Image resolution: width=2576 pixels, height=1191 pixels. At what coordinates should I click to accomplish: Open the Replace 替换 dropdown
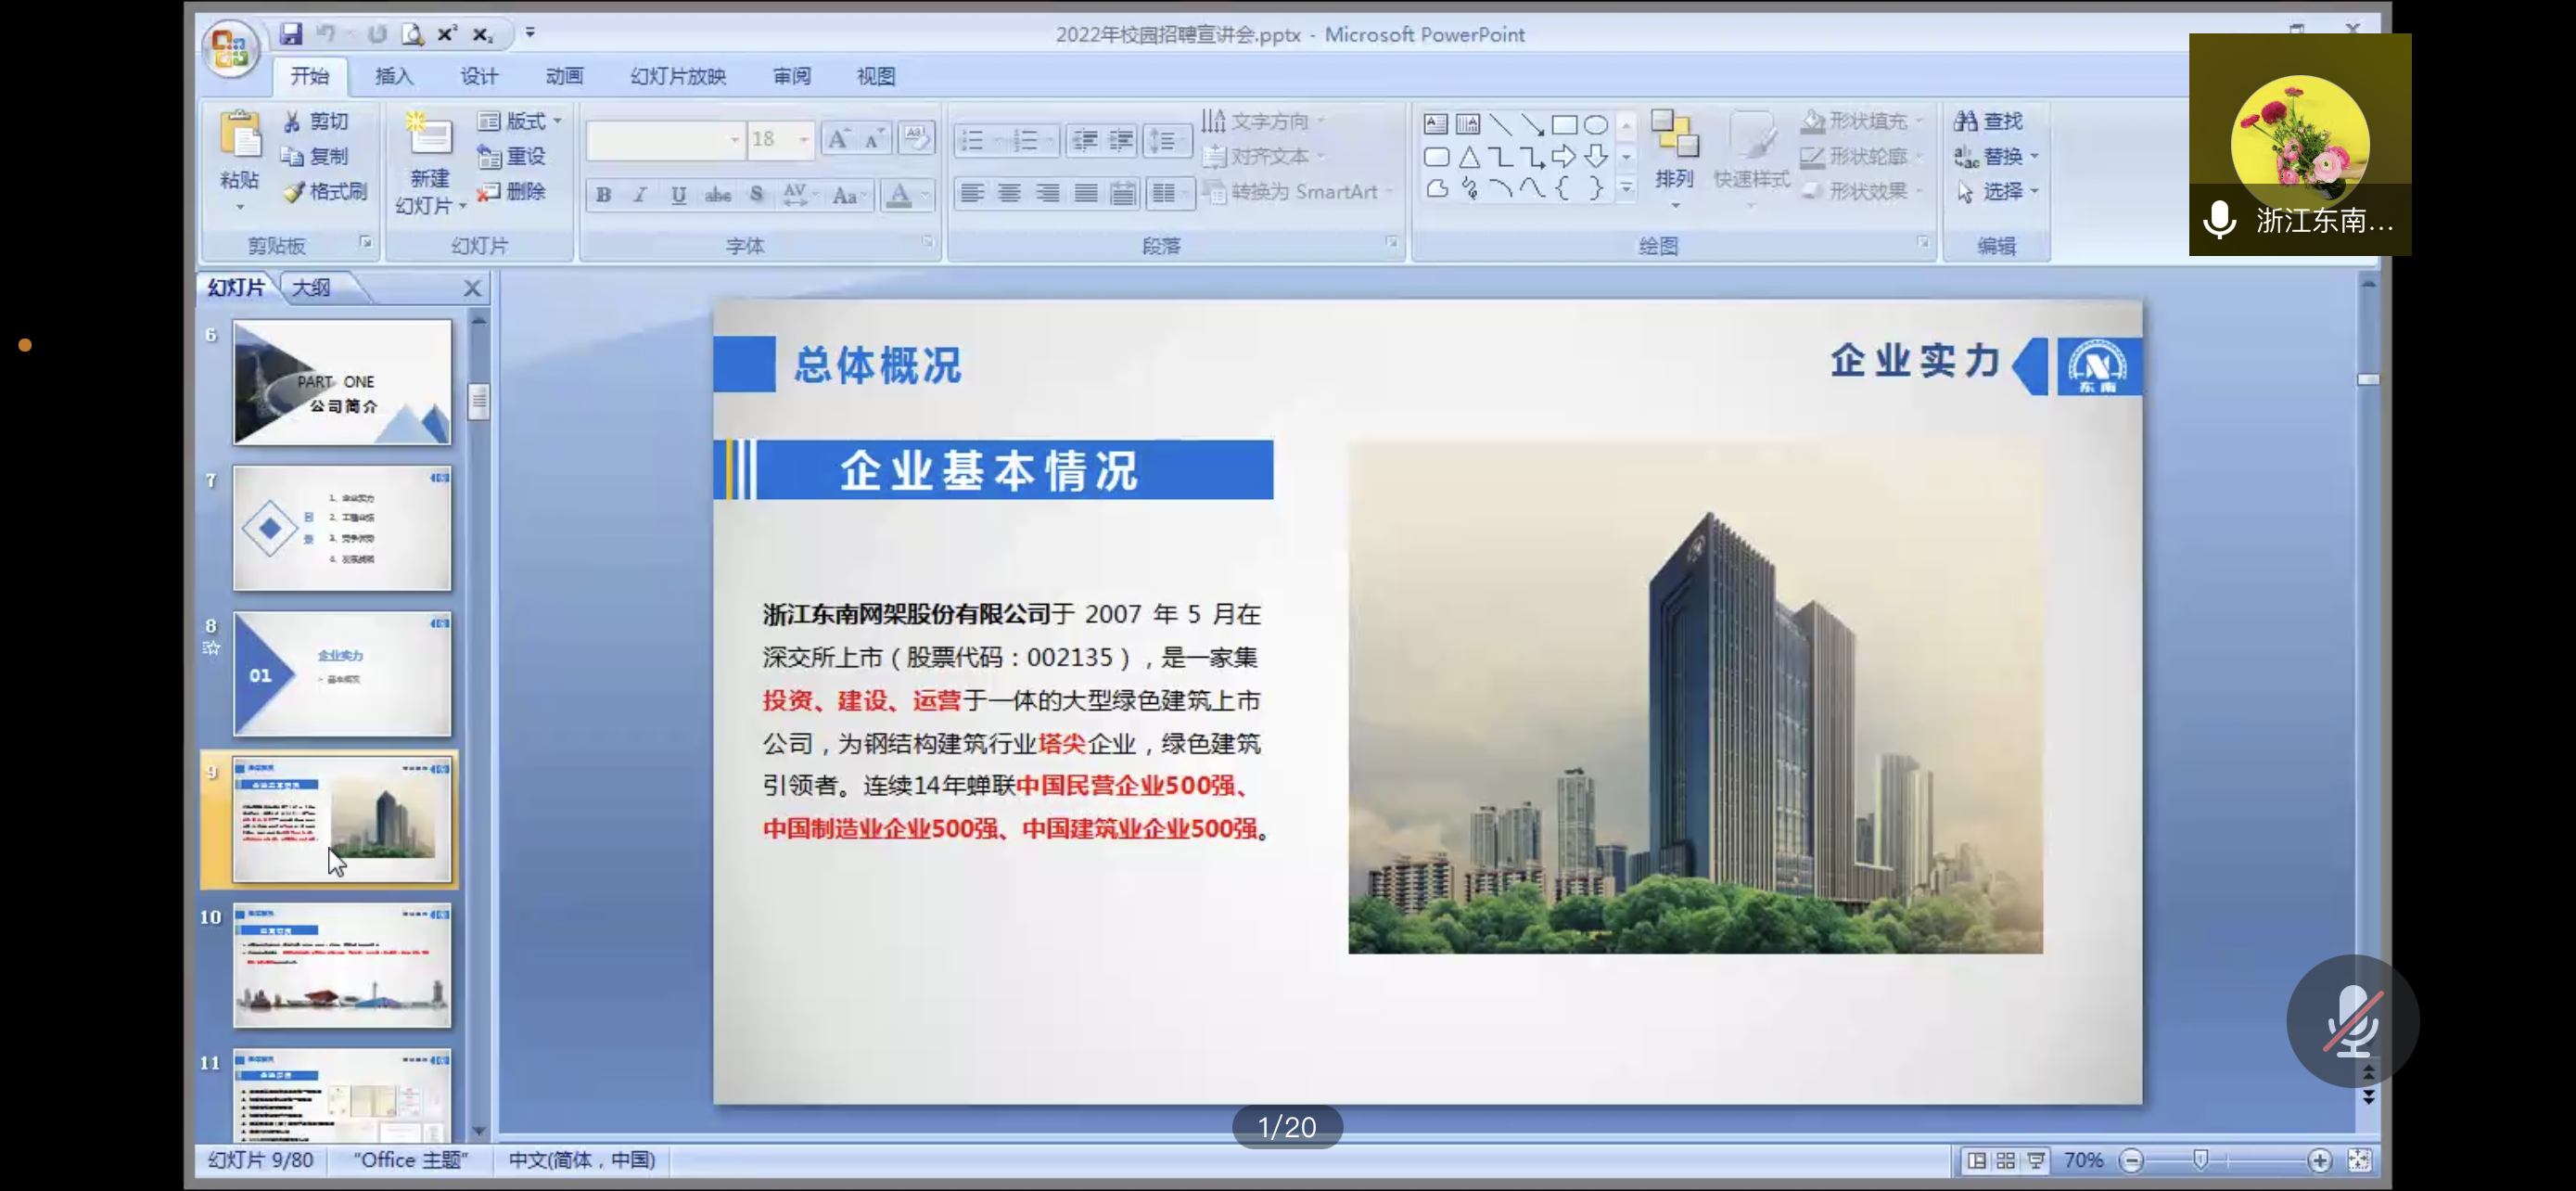pos(1996,156)
